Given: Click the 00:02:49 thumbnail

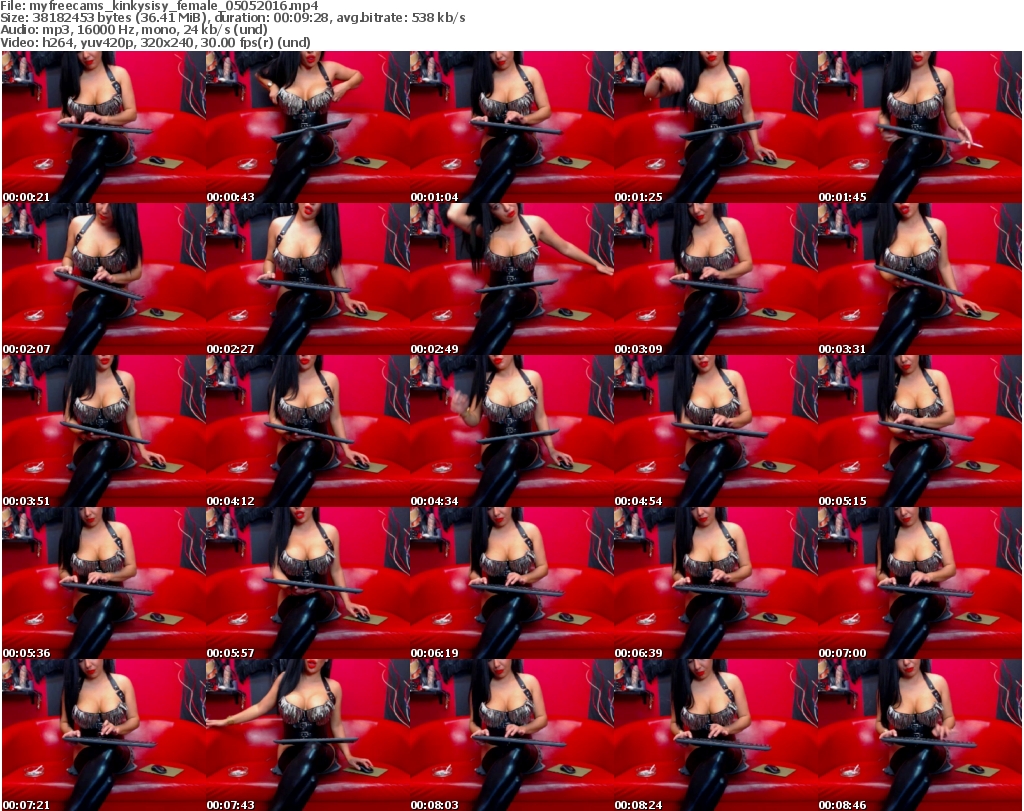Looking at the screenshot, I should [x=511, y=279].
